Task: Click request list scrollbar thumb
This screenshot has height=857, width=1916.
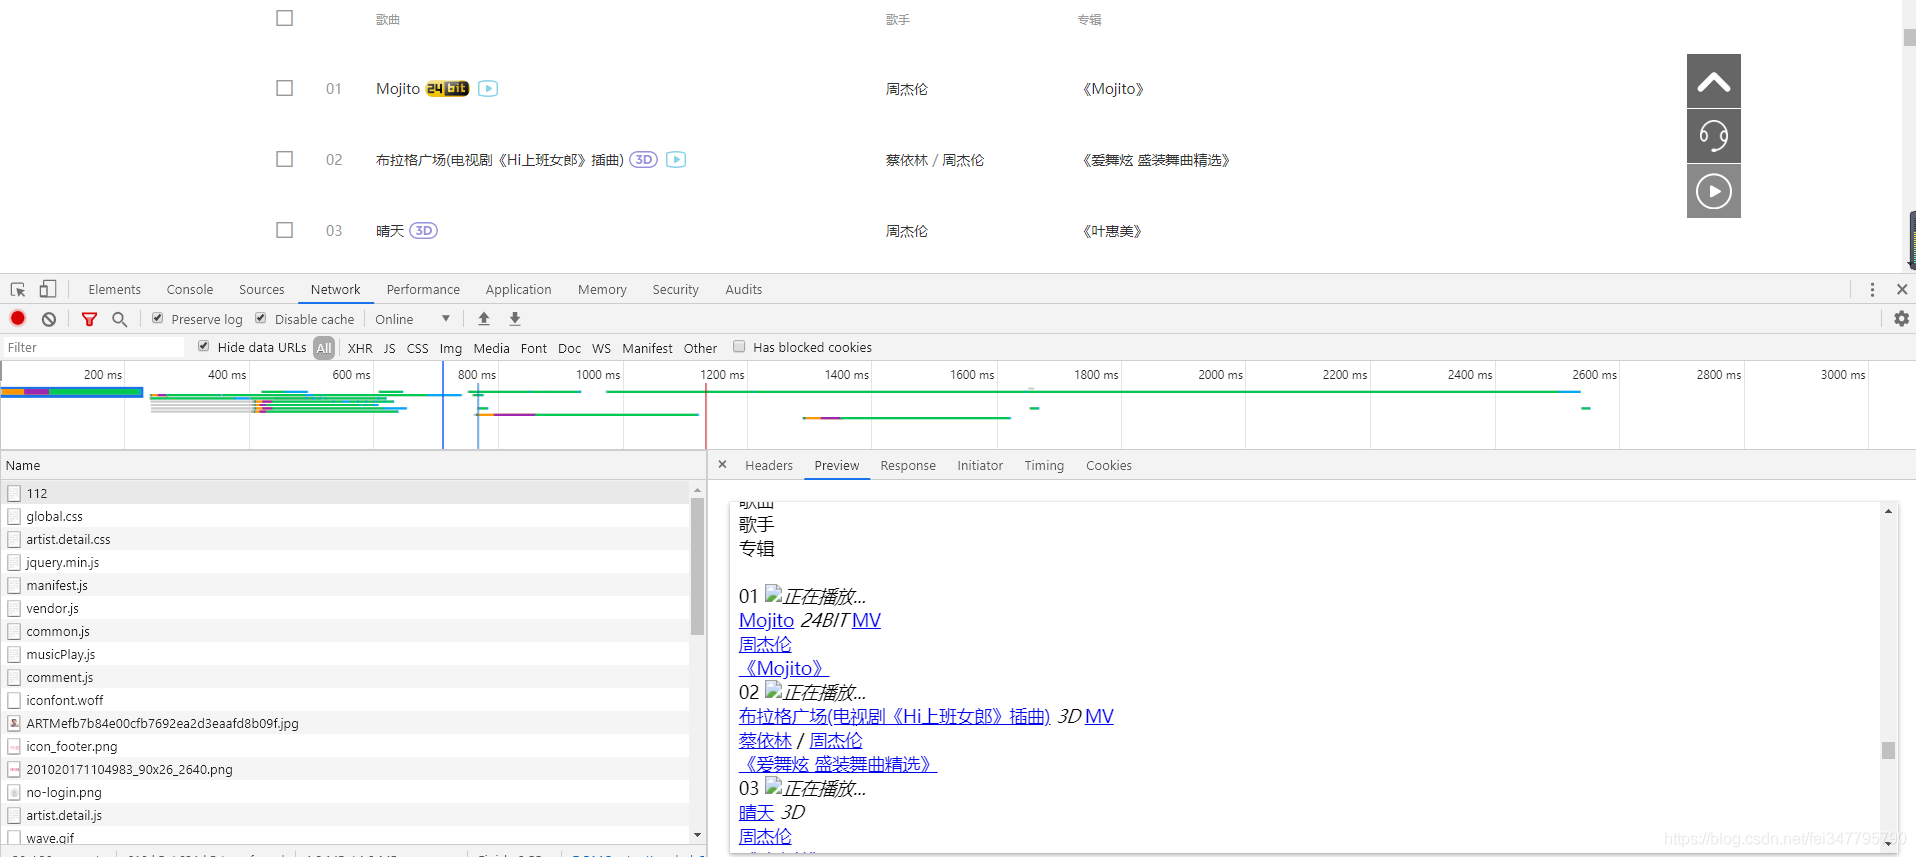Action: pos(697,567)
